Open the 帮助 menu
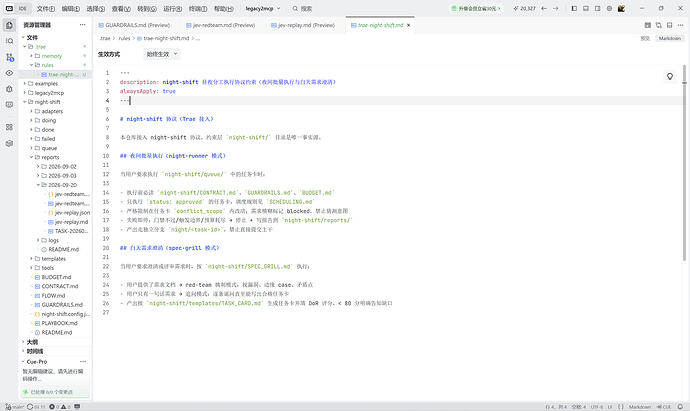The width and height of the screenshot is (690, 411). coord(224,8)
